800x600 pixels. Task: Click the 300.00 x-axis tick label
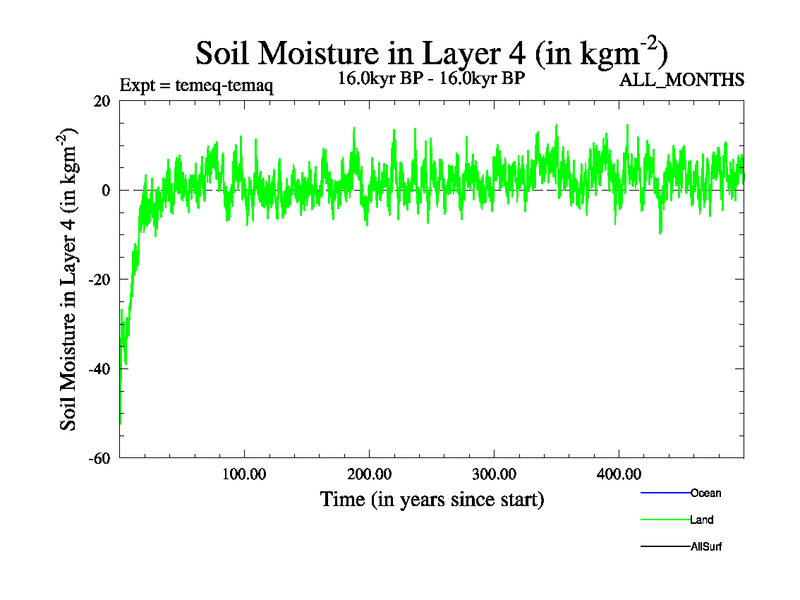pos(494,473)
